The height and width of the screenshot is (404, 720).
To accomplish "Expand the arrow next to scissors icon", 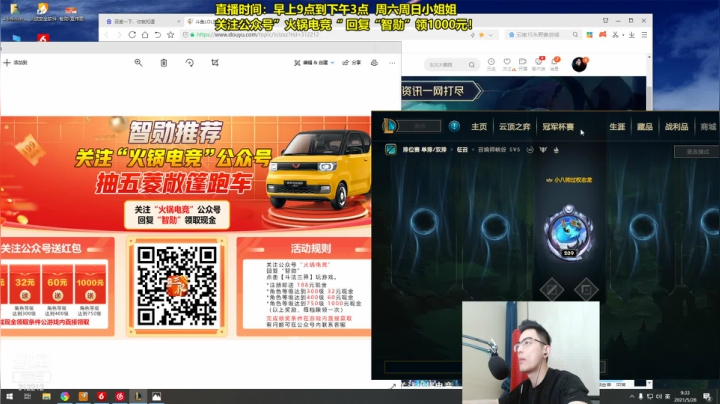I will pos(623,35).
